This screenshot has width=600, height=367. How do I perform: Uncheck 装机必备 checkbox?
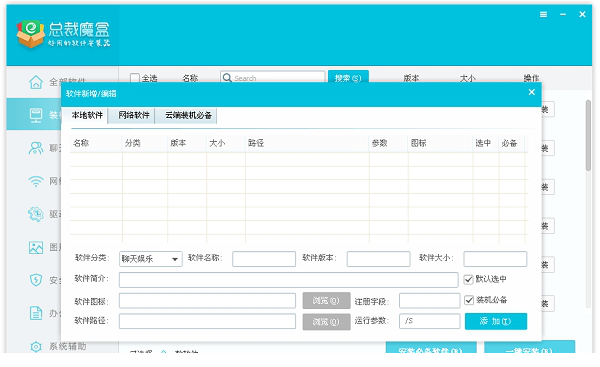coord(469,300)
